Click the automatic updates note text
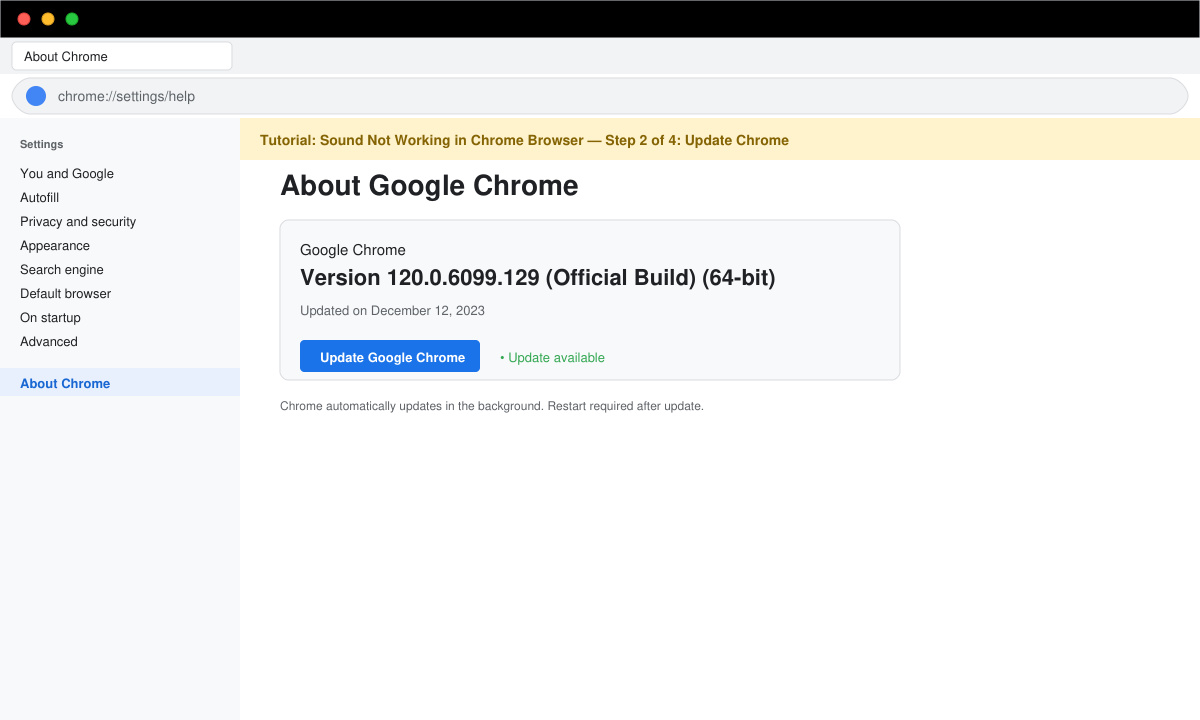1200x720 pixels. 492,406
